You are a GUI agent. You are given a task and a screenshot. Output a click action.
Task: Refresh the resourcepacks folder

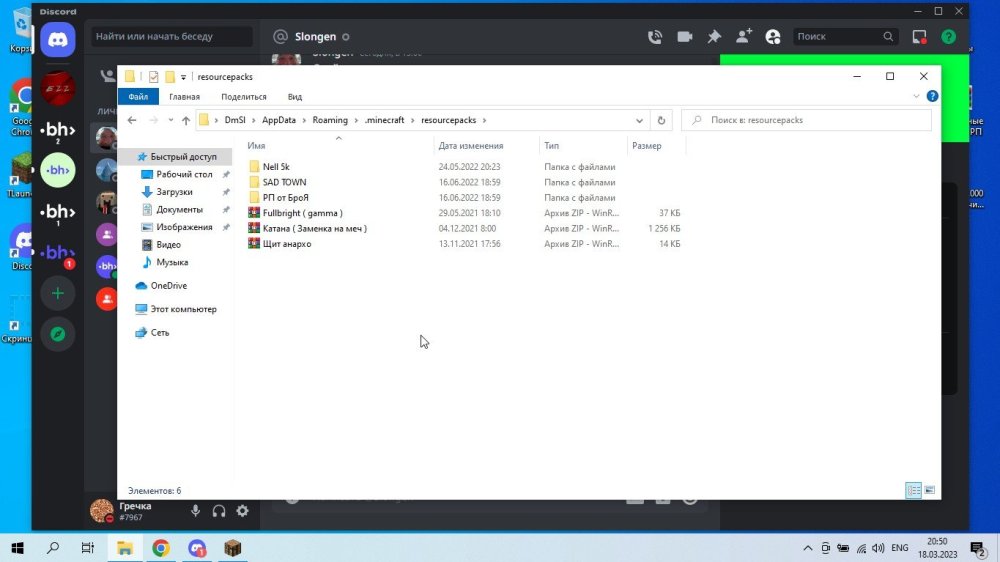tap(661, 120)
